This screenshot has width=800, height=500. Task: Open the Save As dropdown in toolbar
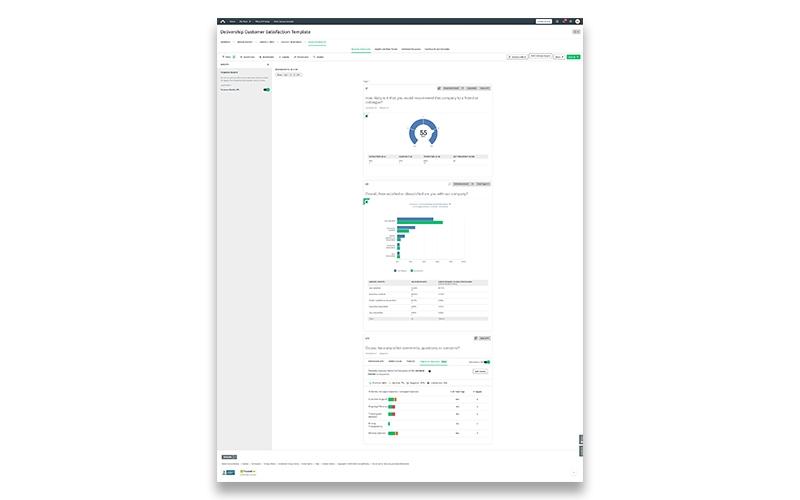[559, 57]
